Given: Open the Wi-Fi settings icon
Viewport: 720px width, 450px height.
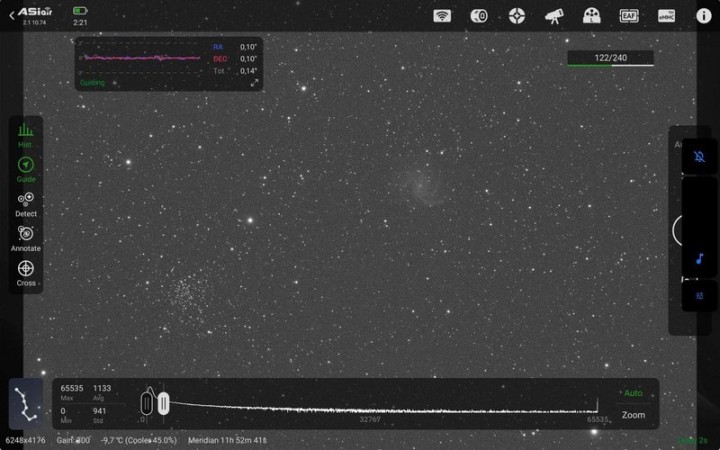Looking at the screenshot, I should 442,15.
